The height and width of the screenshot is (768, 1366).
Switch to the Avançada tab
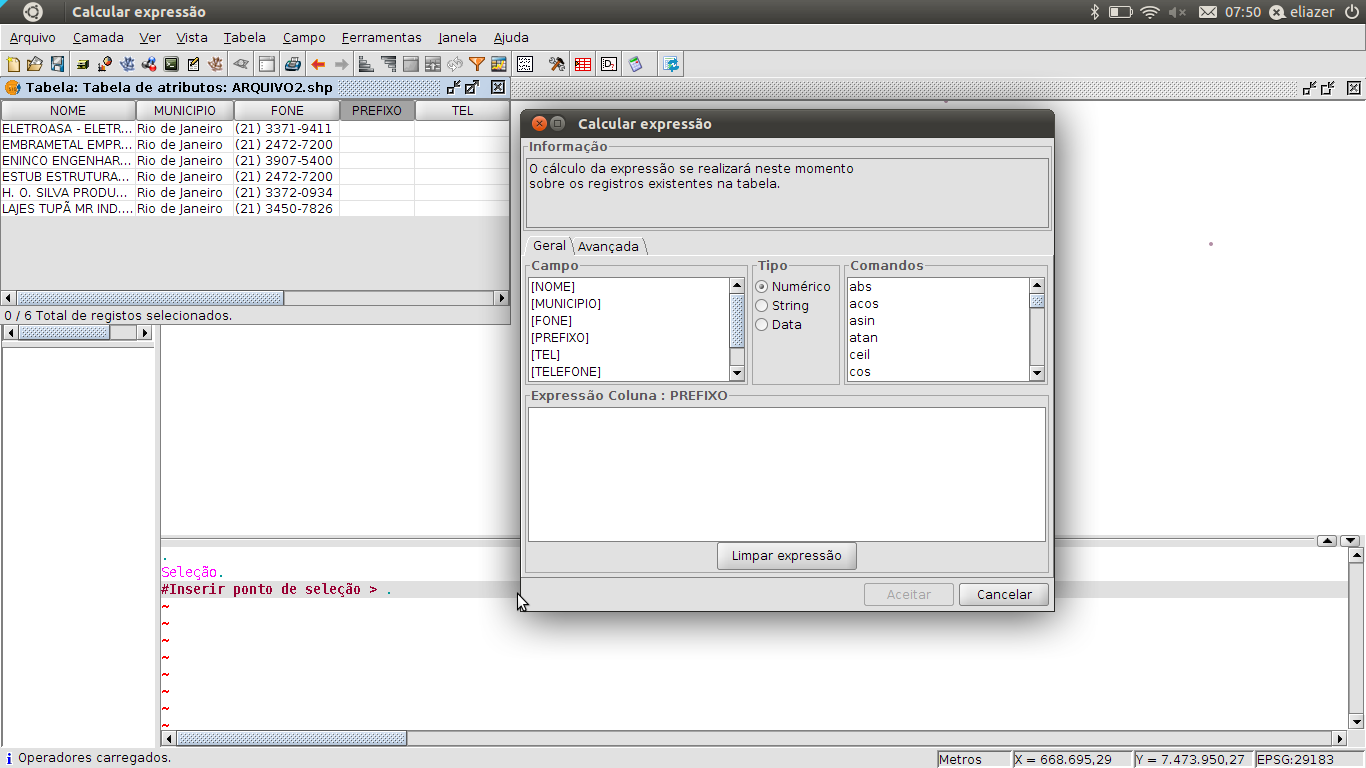coord(608,246)
